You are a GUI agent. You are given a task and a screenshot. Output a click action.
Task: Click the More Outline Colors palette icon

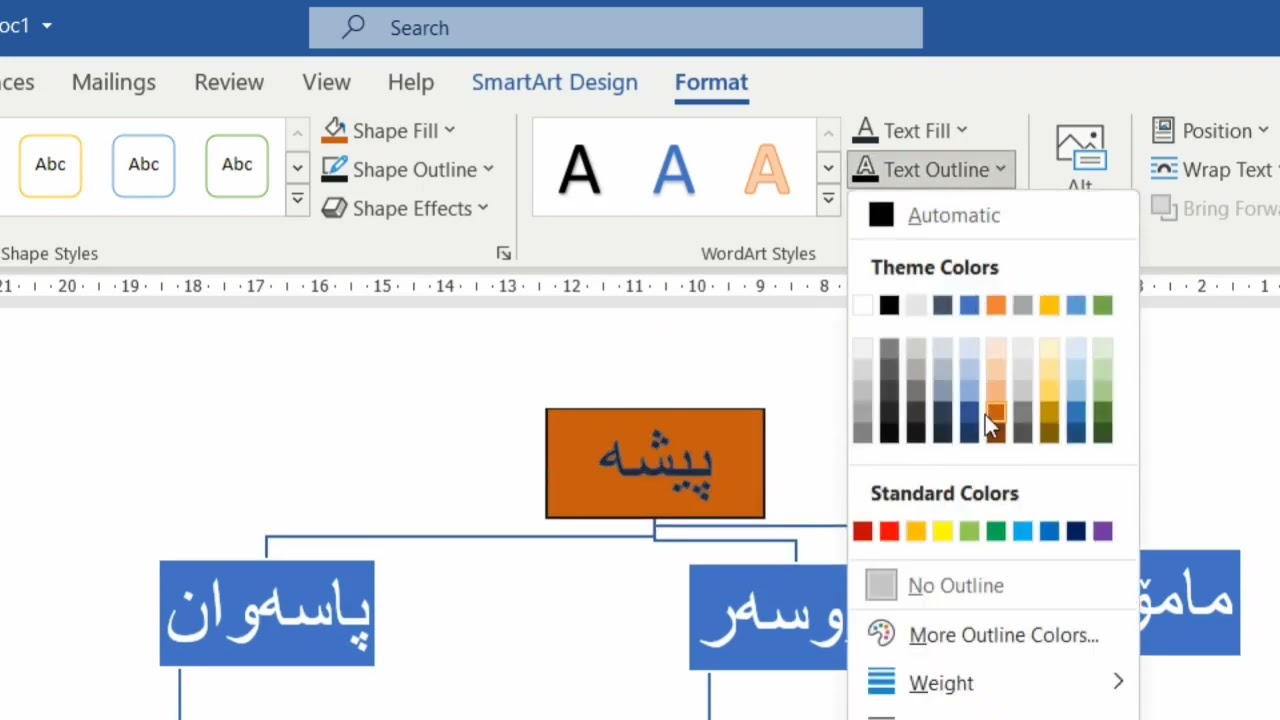[x=881, y=634]
